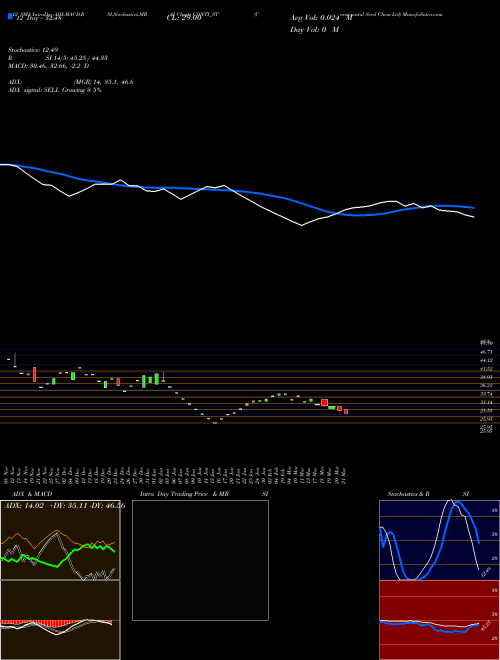
Task: Click the 'MACD: 39.46, 32.66, -2.2 D' line
Action: click(48, 66)
